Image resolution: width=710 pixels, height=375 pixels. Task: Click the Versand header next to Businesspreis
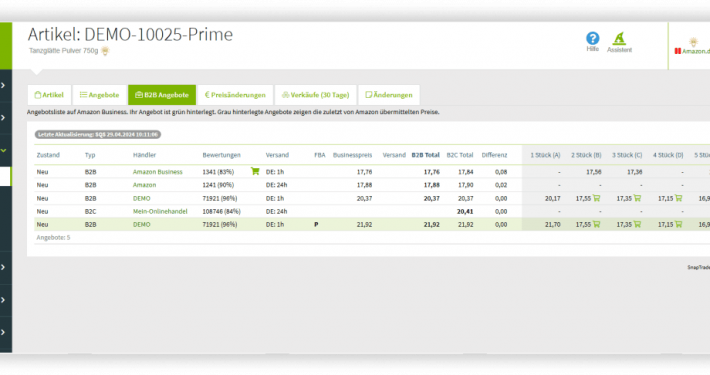(394, 155)
